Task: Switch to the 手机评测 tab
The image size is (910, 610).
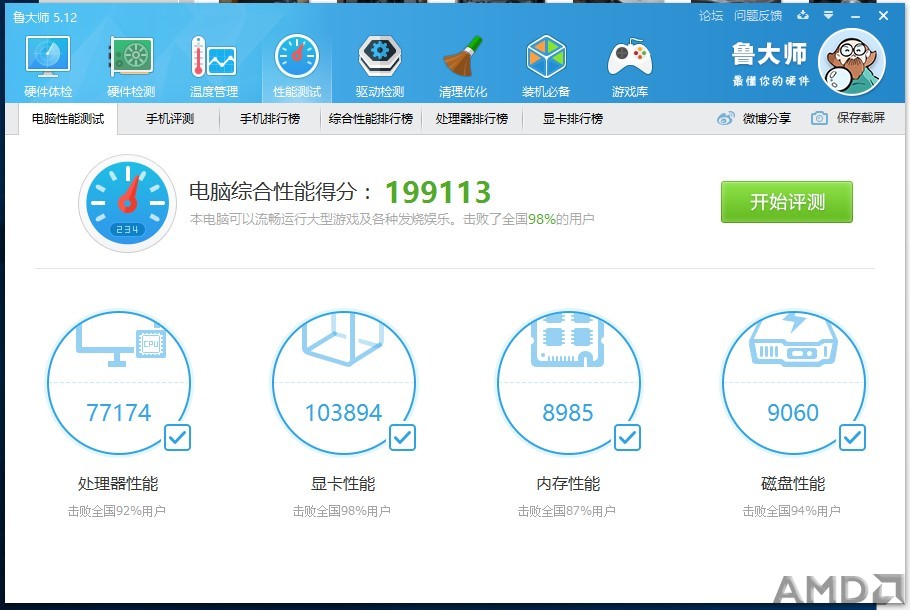Action: coord(169,119)
